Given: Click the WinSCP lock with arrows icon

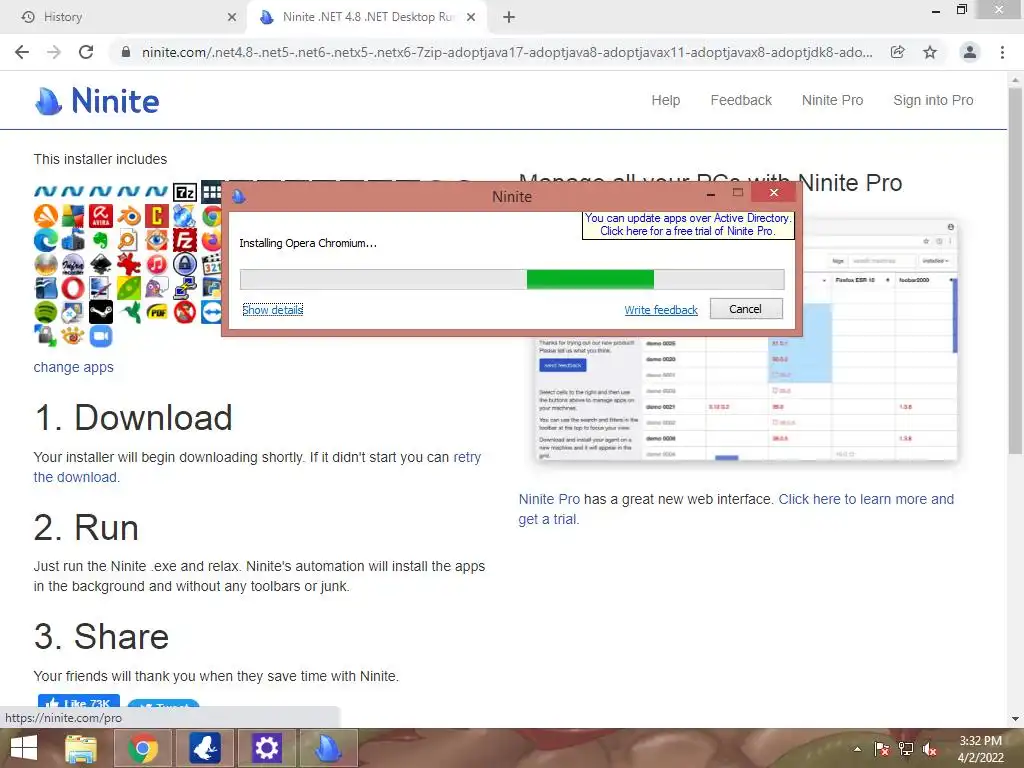Looking at the screenshot, I should (46, 336).
